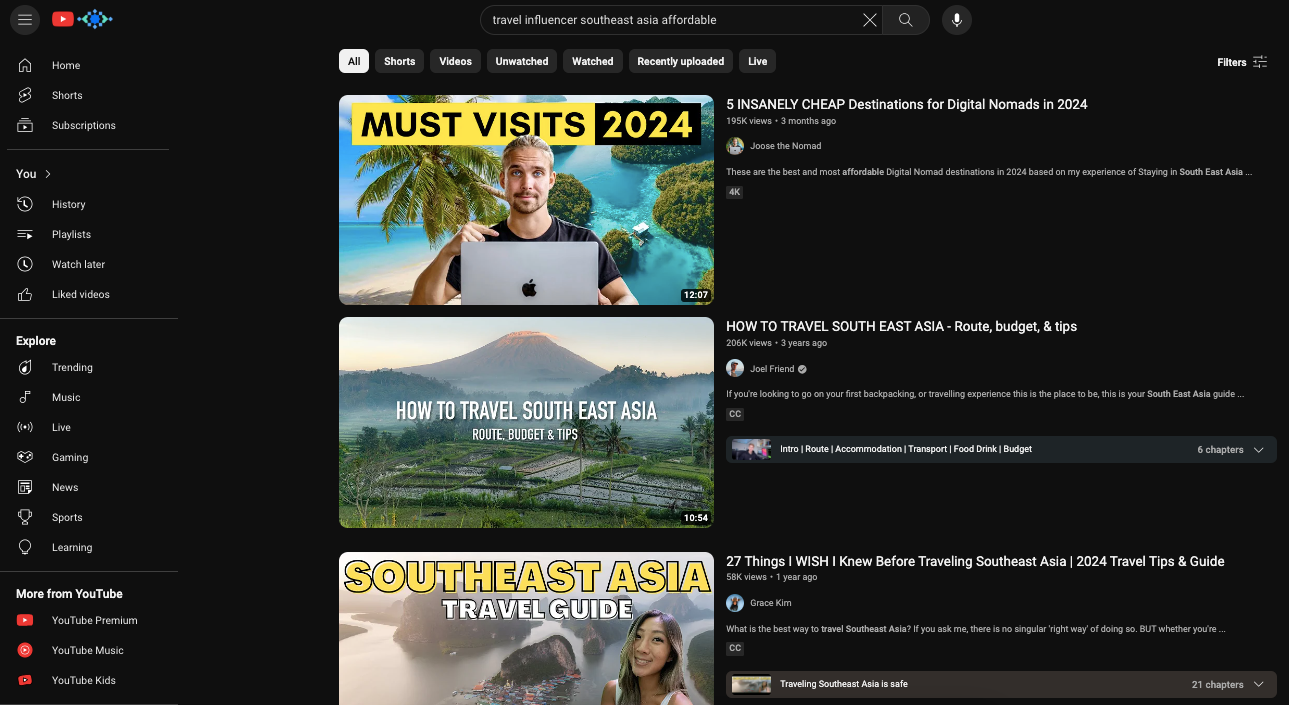
Task: Filter results to show only Shorts
Action: click(399, 61)
